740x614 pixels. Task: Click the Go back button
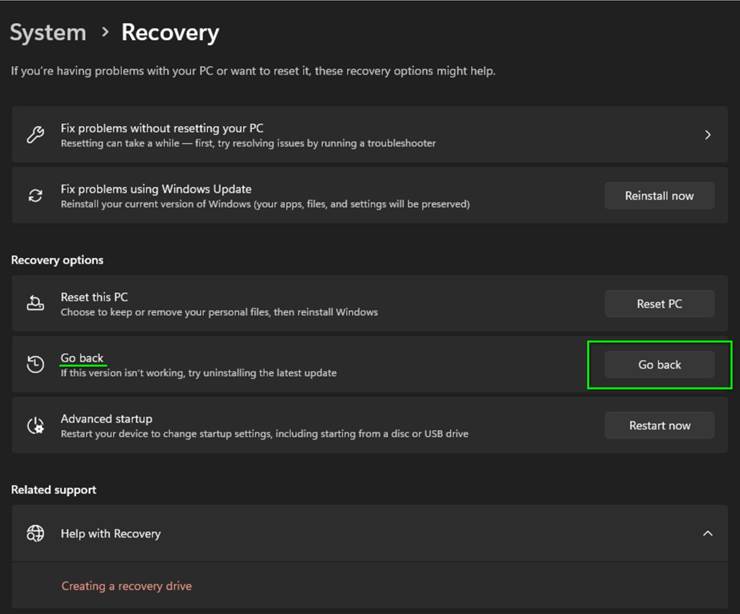[659, 364]
